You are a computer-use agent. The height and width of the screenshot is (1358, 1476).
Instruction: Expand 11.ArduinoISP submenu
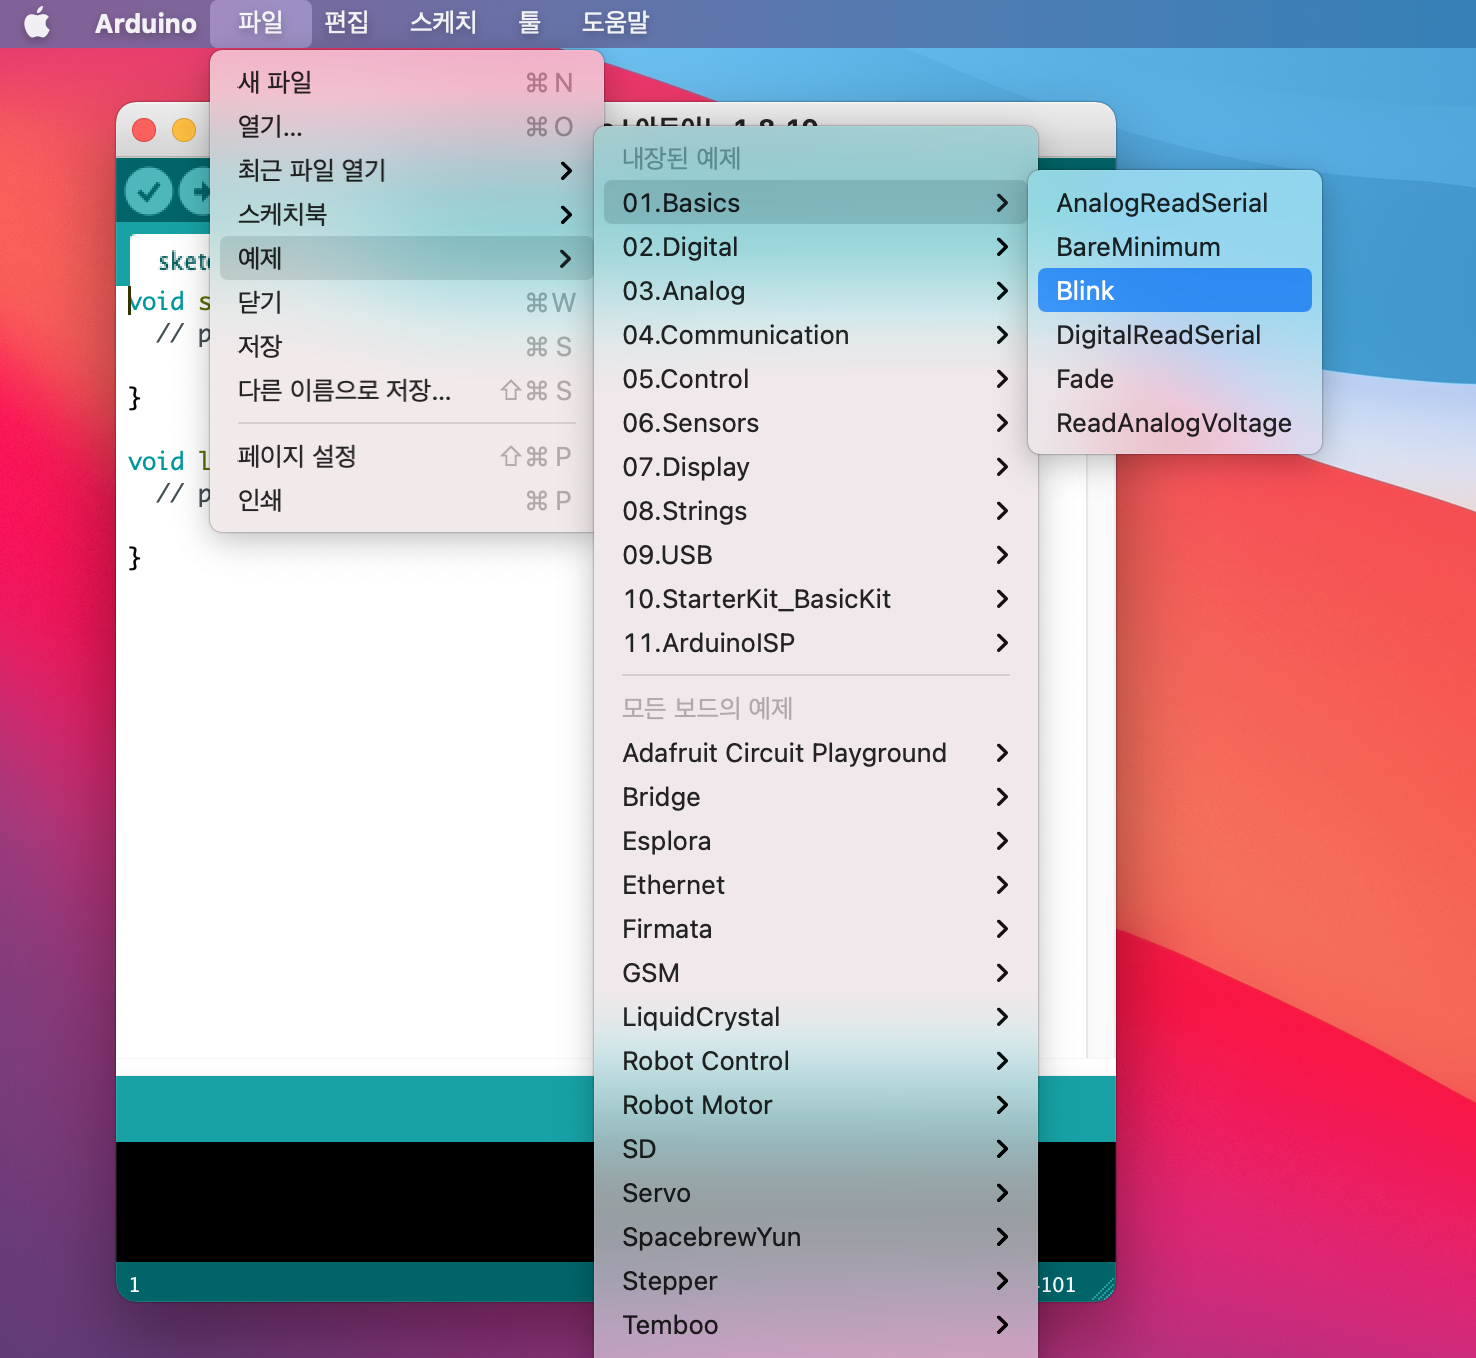816,643
